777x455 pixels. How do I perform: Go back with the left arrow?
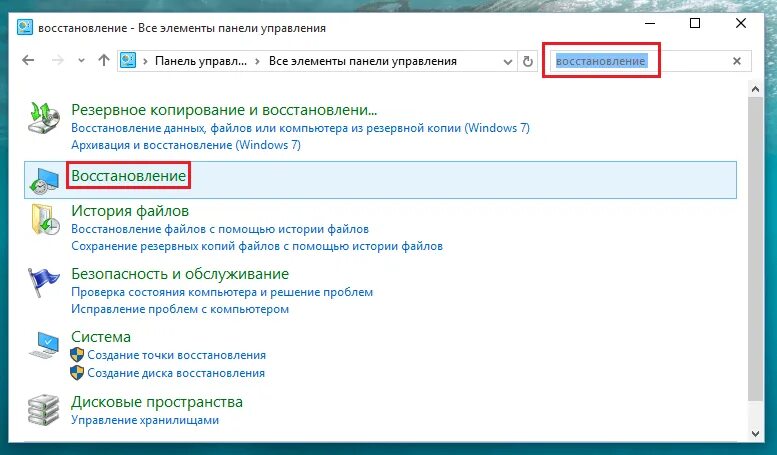(x=28, y=60)
